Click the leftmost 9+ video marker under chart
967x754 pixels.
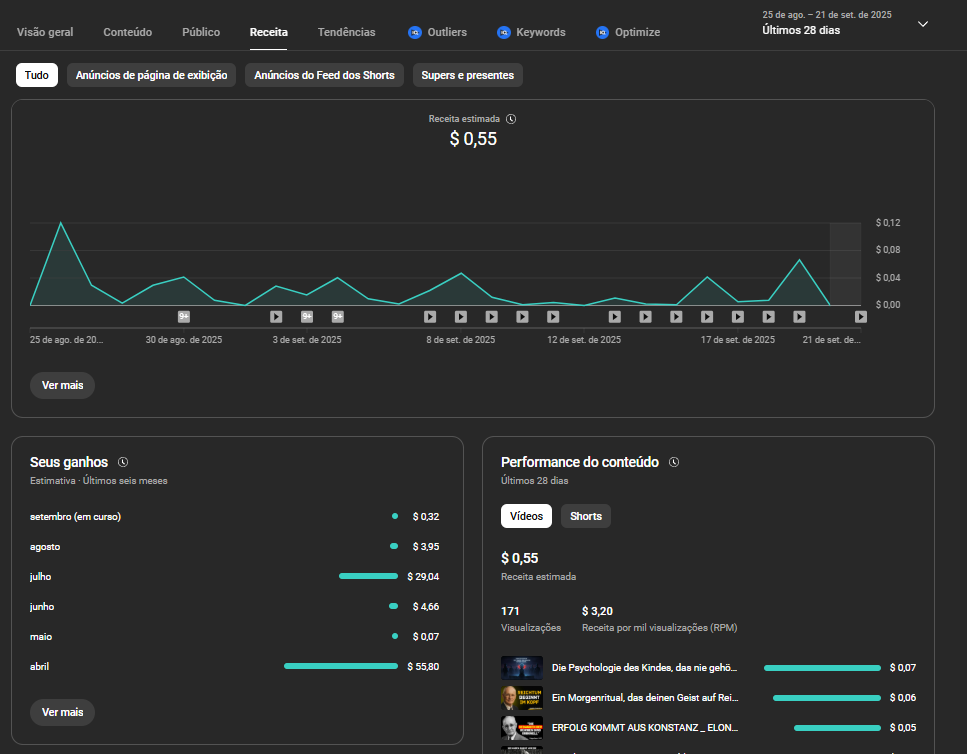click(x=184, y=317)
